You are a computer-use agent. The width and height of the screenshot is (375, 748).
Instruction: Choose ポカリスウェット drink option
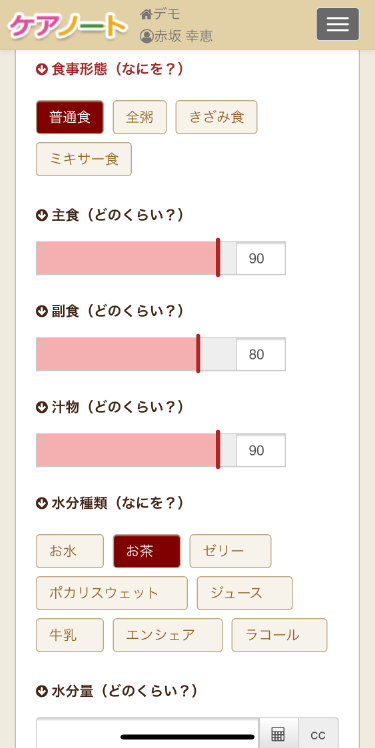click(112, 593)
